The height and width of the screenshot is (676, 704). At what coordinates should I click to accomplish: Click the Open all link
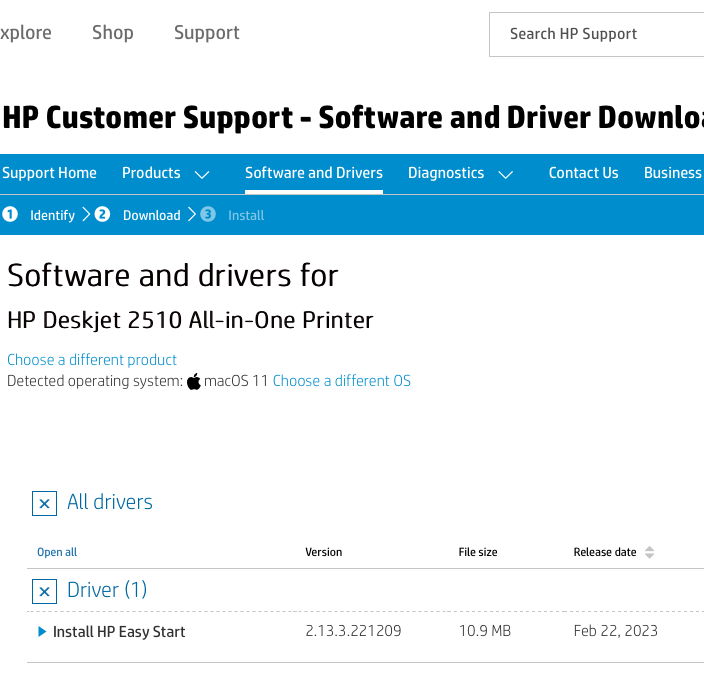[x=57, y=552]
